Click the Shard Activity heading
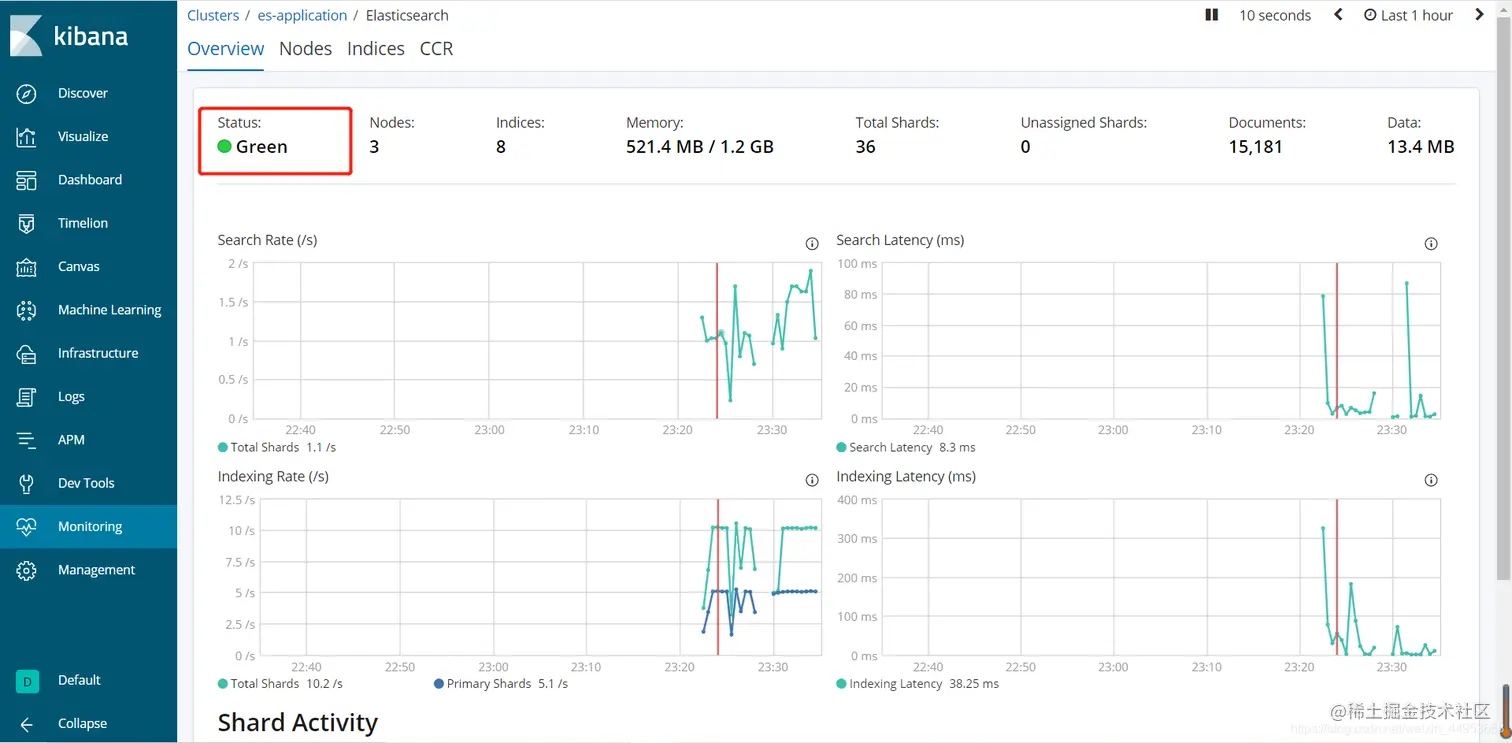The height and width of the screenshot is (743, 1512). coord(298,723)
